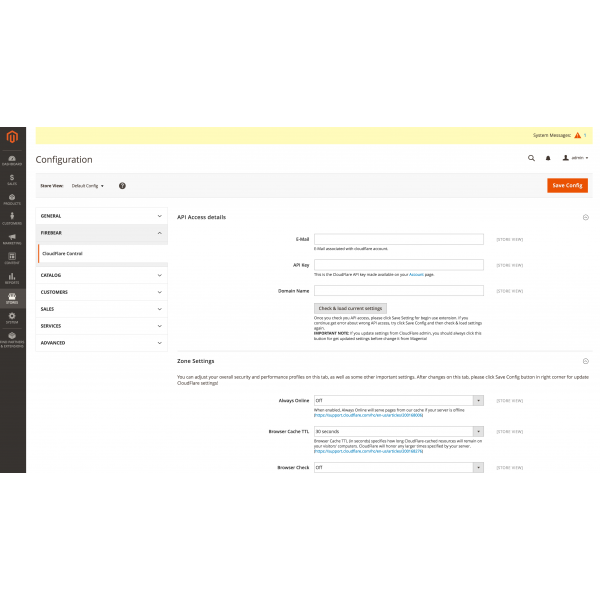Expand the General configuration section
Image resolution: width=600 pixels, height=600 pixels.
coord(101,216)
